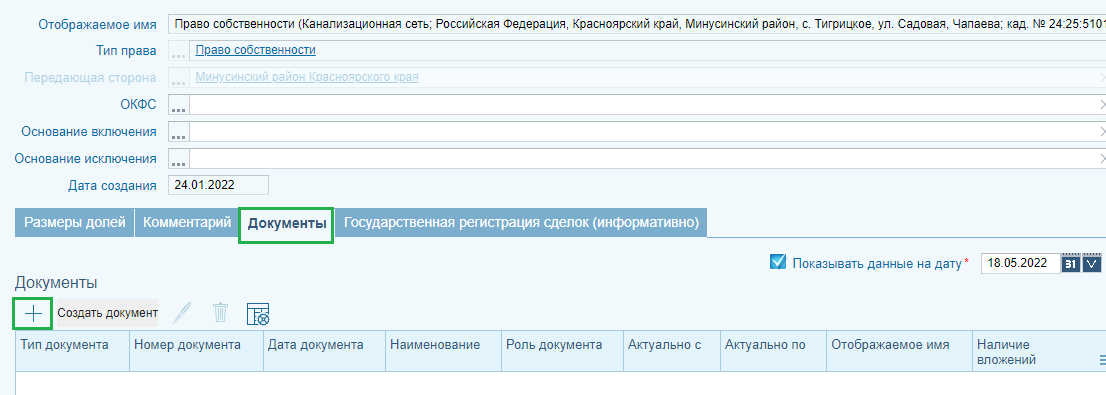Open the Право собственности link
Screen dimensions: 1106x395
pos(255,50)
